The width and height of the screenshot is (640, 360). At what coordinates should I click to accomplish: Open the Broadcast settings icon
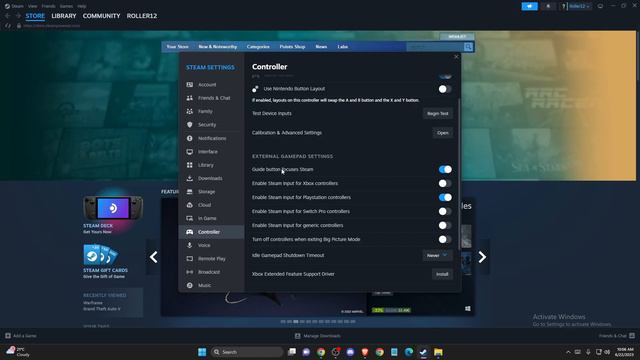point(190,272)
